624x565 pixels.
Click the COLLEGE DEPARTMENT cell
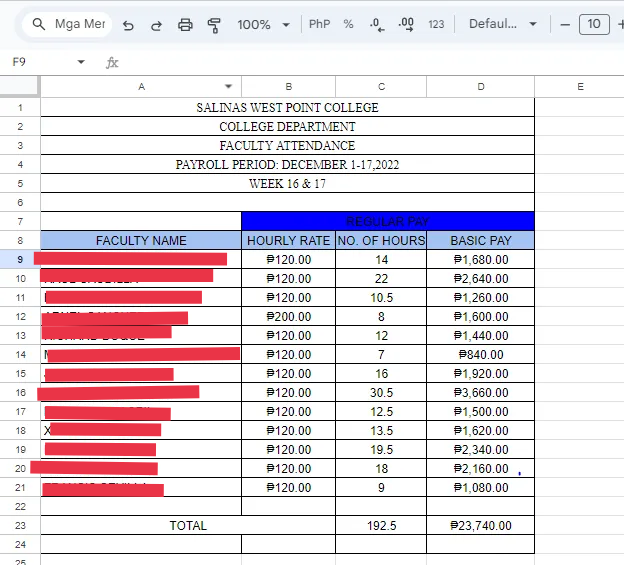pos(287,127)
